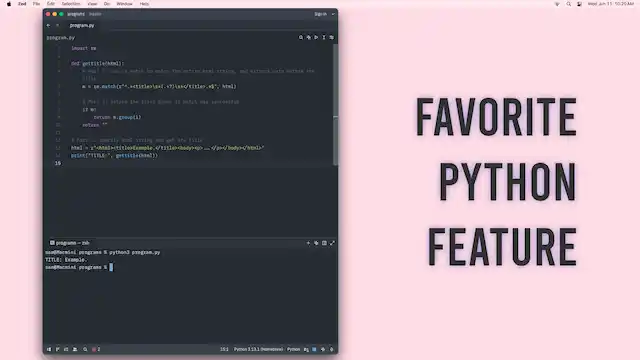Click the Sign in button
This screenshot has width=640, height=360.
pyautogui.click(x=320, y=14)
